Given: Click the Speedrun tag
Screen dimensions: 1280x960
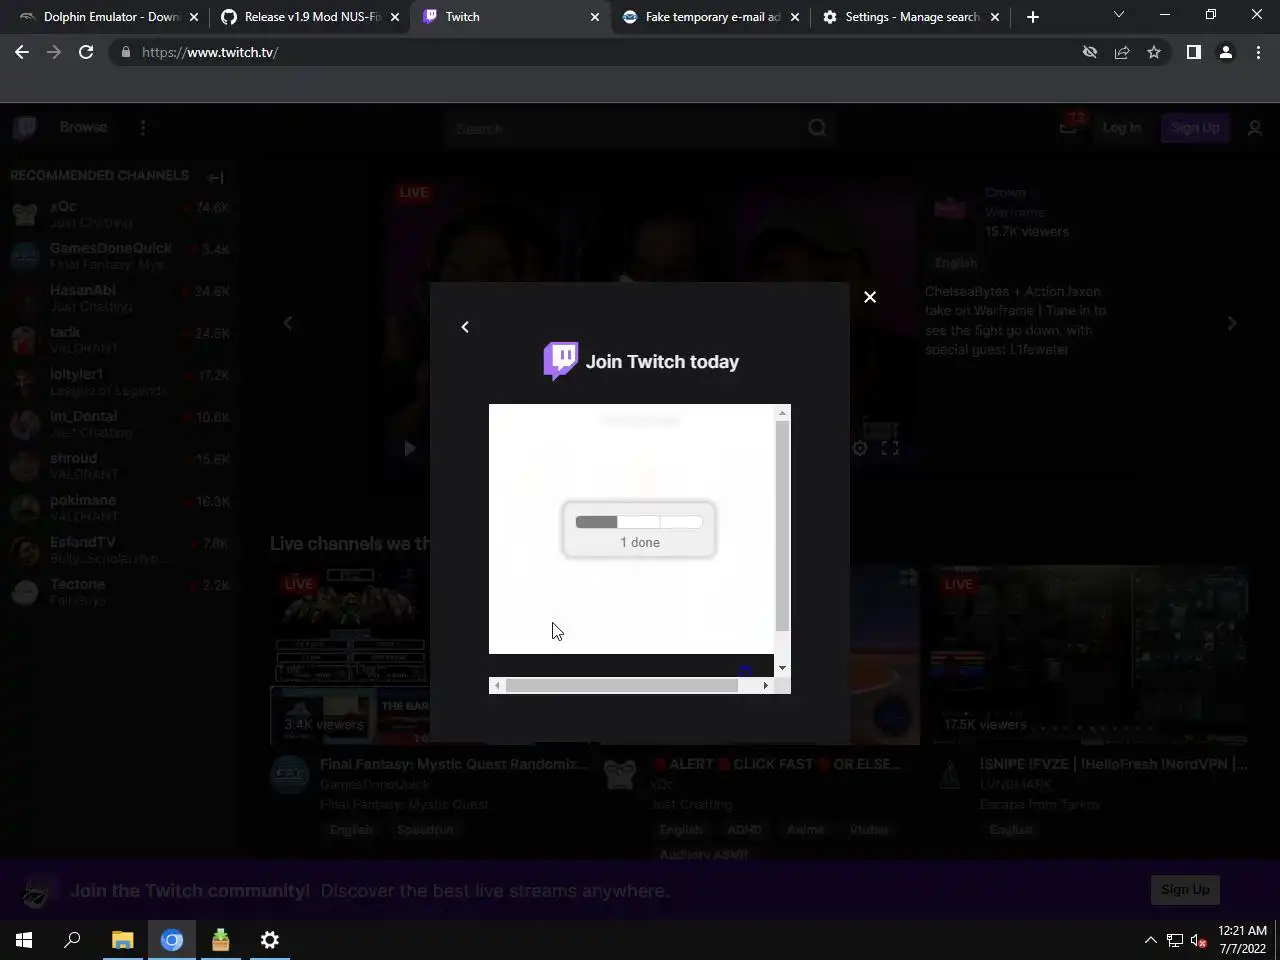Looking at the screenshot, I should coord(425,830).
